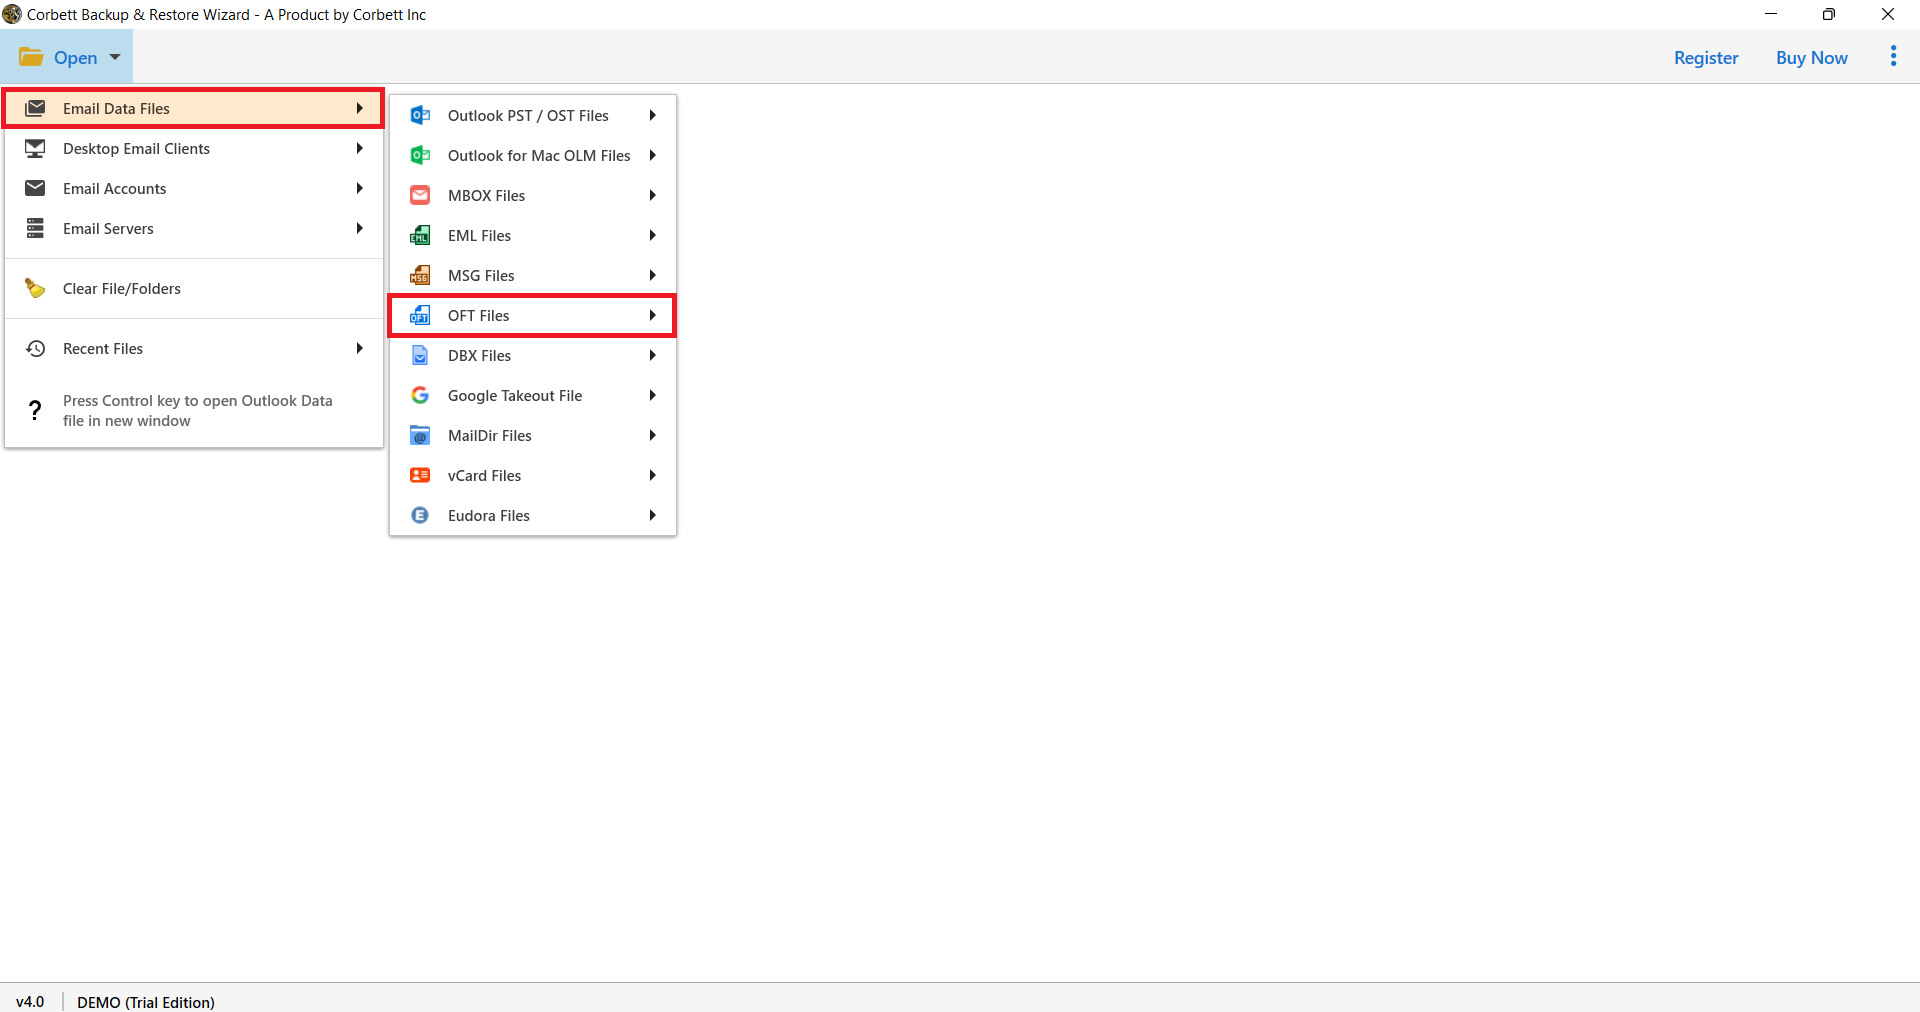This screenshot has width=1920, height=1012.
Task: Click the OFT Files icon
Action: click(x=420, y=315)
